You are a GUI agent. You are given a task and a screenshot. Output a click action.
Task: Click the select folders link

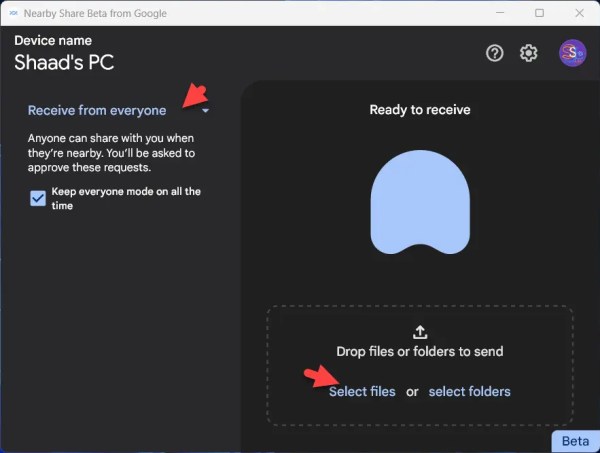[470, 391]
